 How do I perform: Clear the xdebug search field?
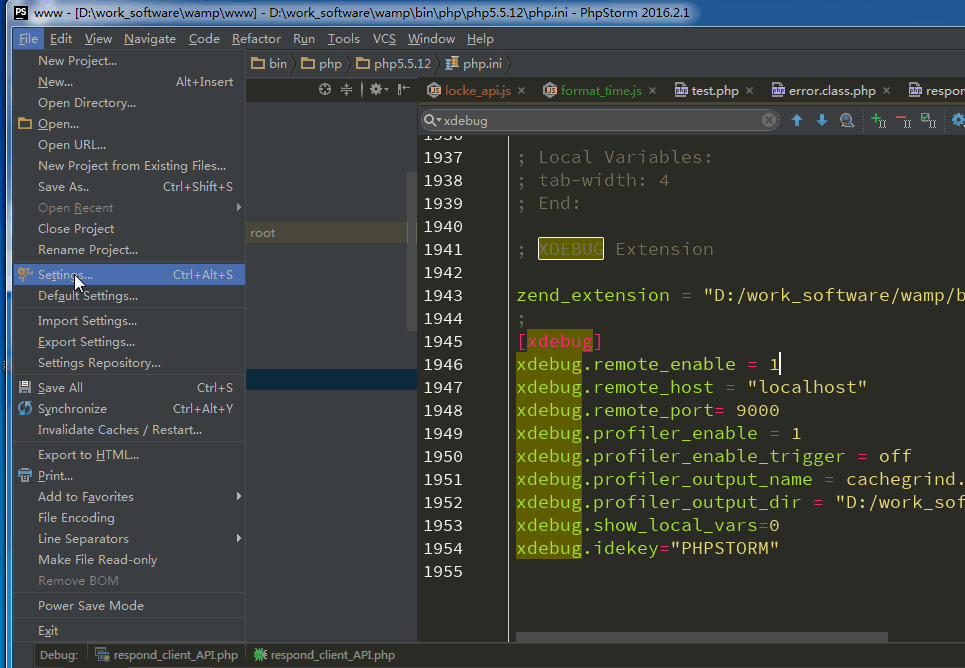click(x=768, y=120)
